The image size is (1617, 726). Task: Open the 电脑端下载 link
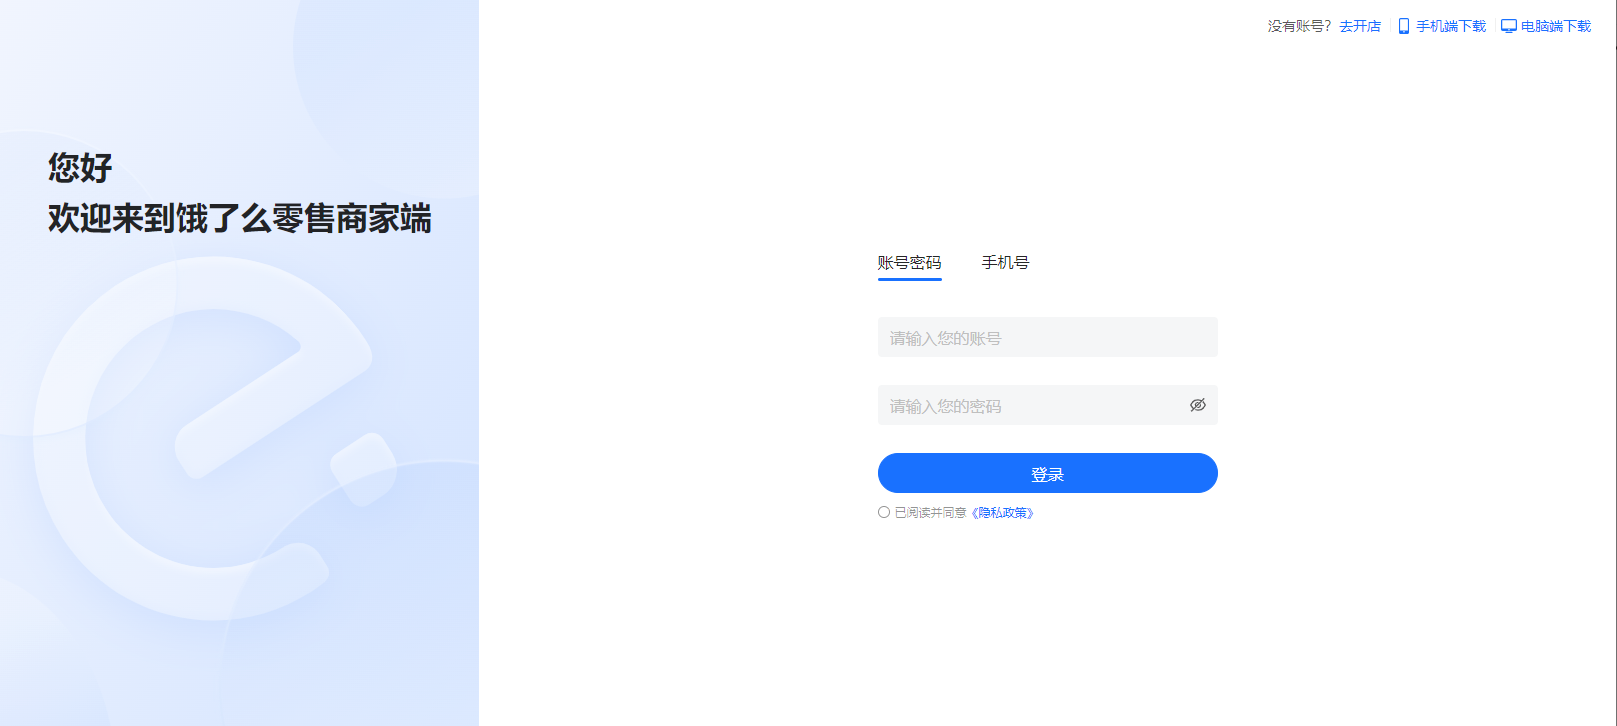click(1556, 26)
